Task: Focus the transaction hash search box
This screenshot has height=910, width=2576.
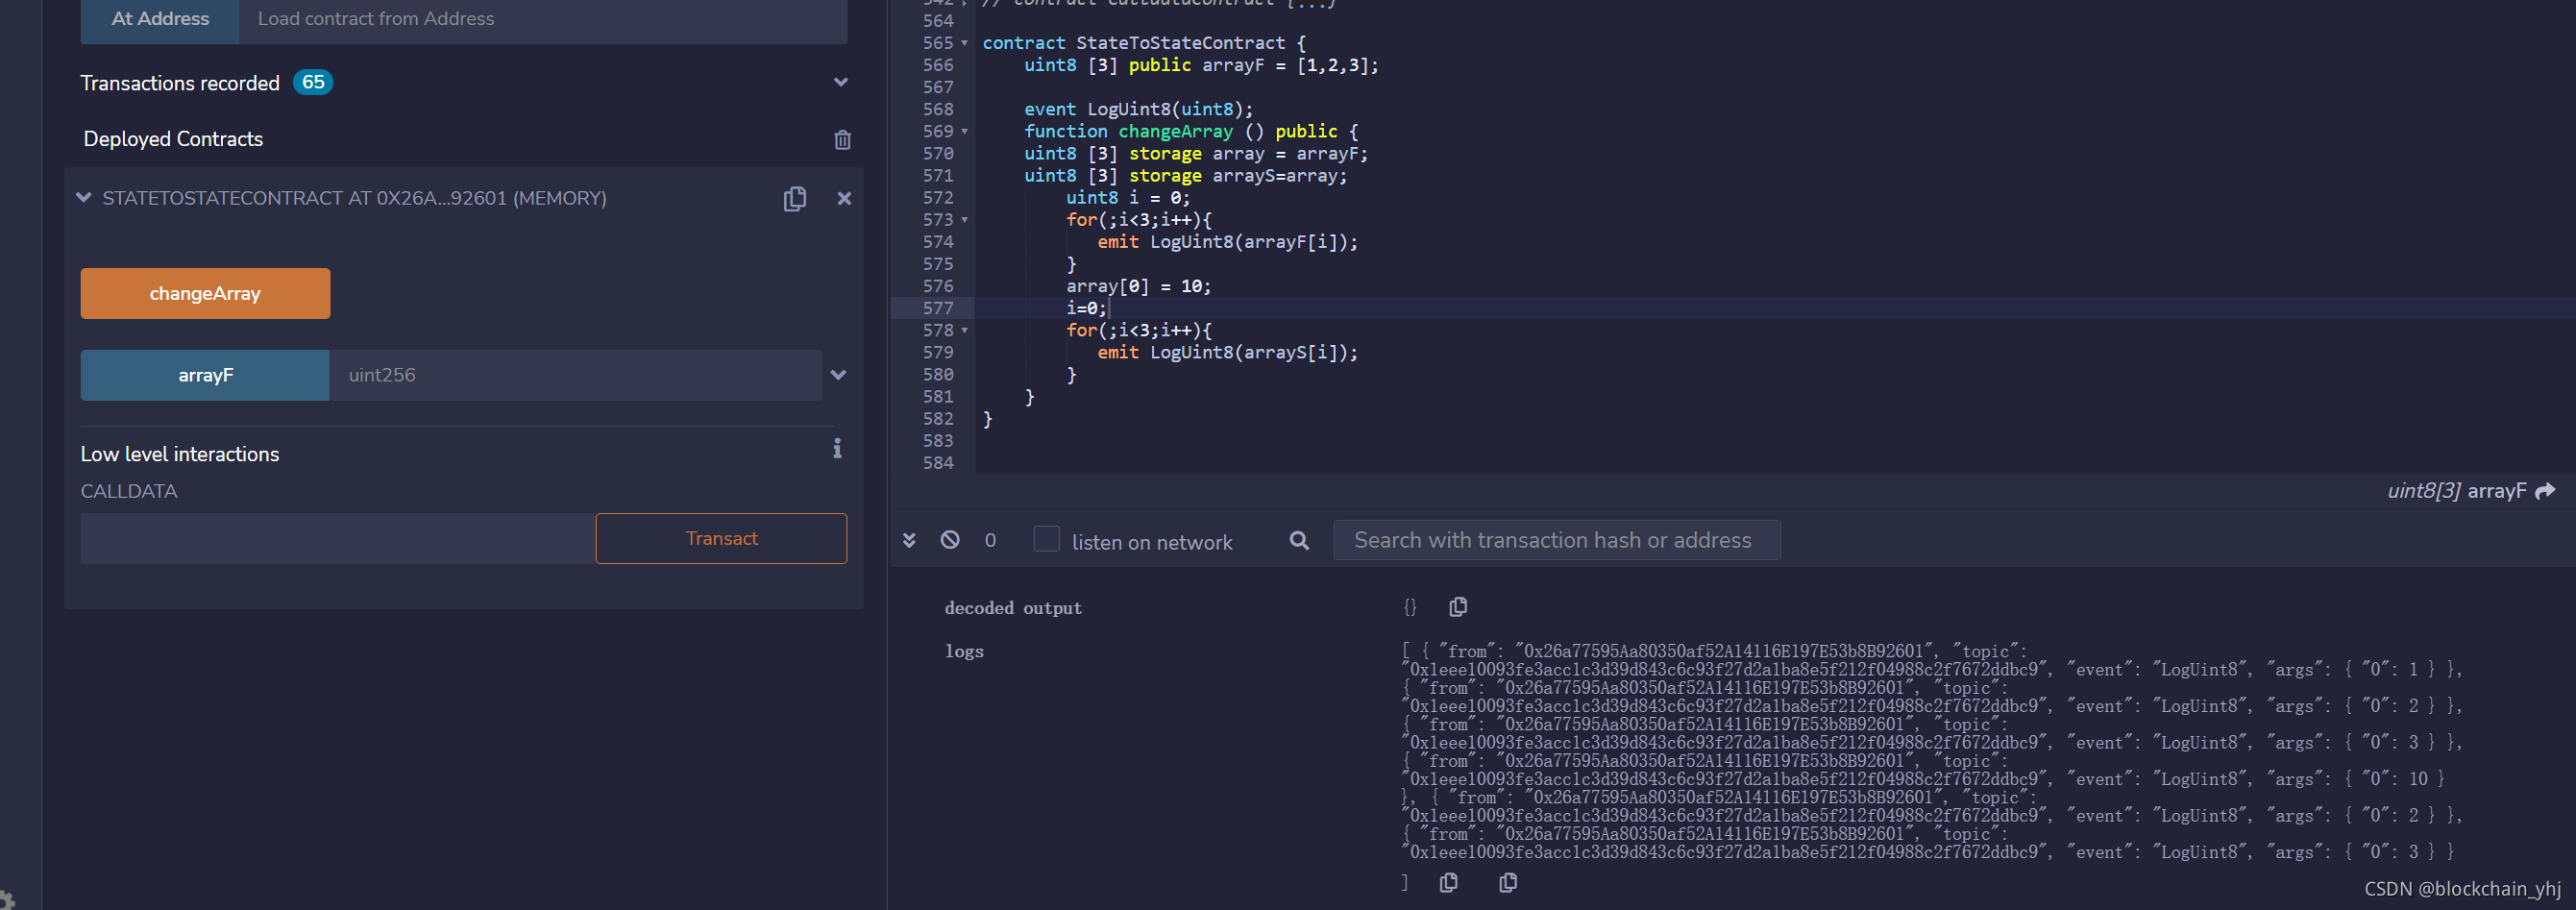Action: coord(1556,540)
